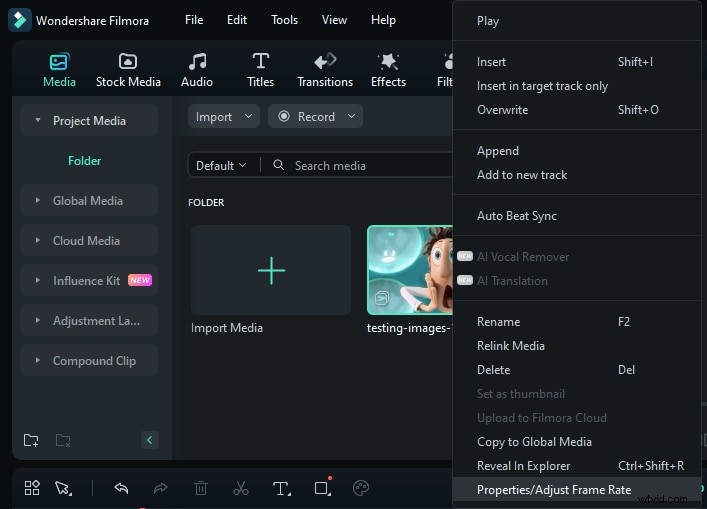Choose Reveal In Explorer
The height and width of the screenshot is (509, 707).
click(x=577, y=466)
